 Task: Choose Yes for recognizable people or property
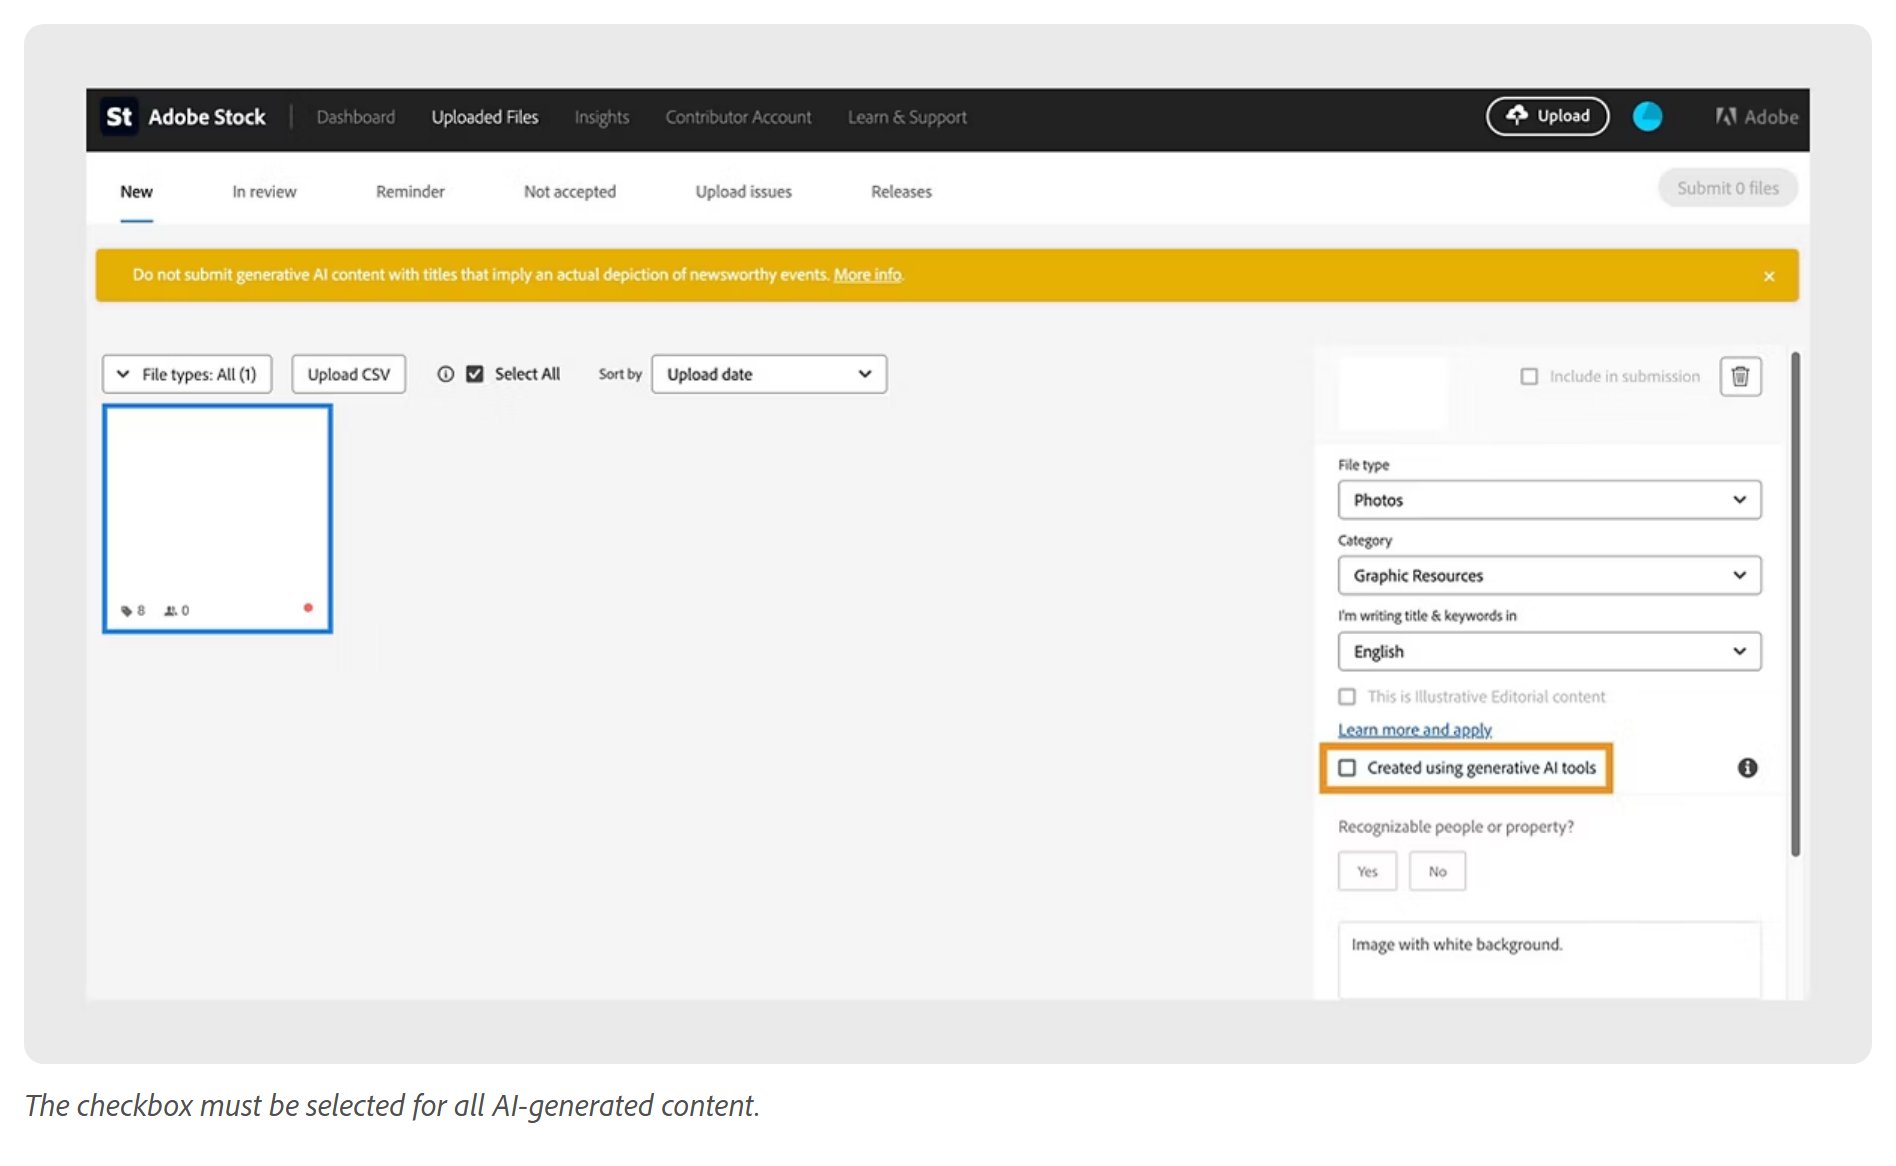coord(1367,871)
